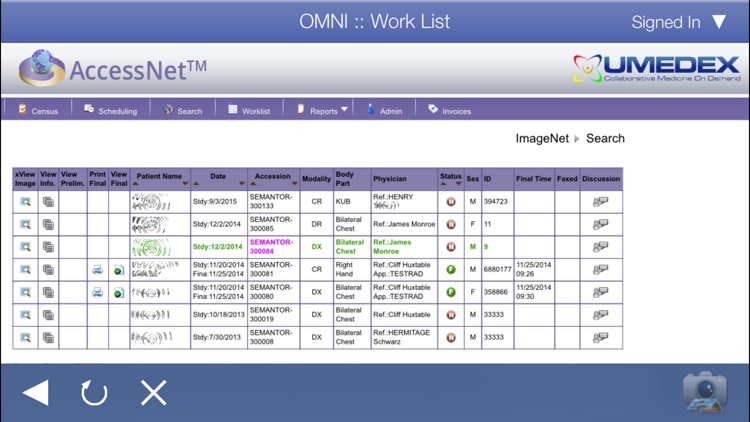Sort Date column descending

click(x=242, y=184)
